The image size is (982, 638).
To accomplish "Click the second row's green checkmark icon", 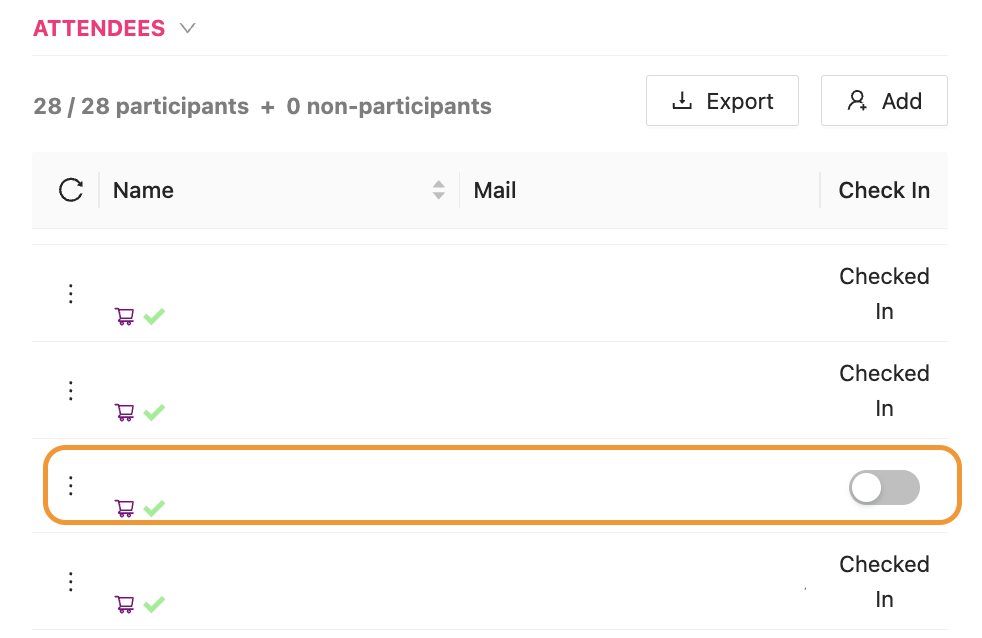I will (153, 412).
